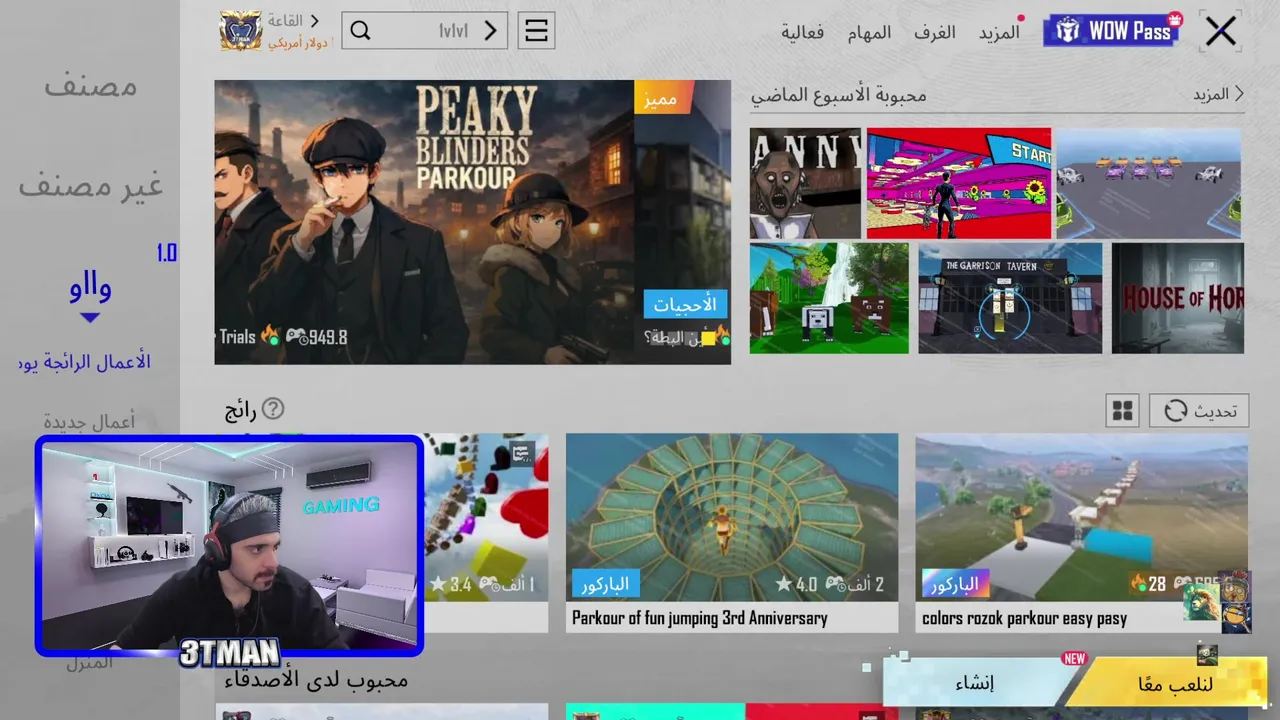Click the تحديث refresh button

pos(1199,411)
